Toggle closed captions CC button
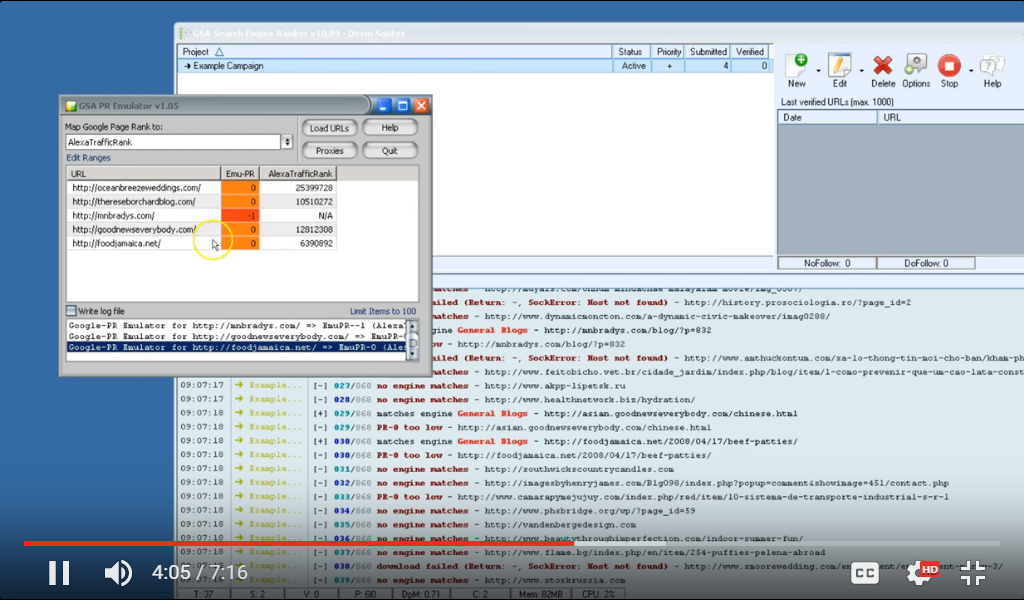The image size is (1024, 600). click(864, 573)
